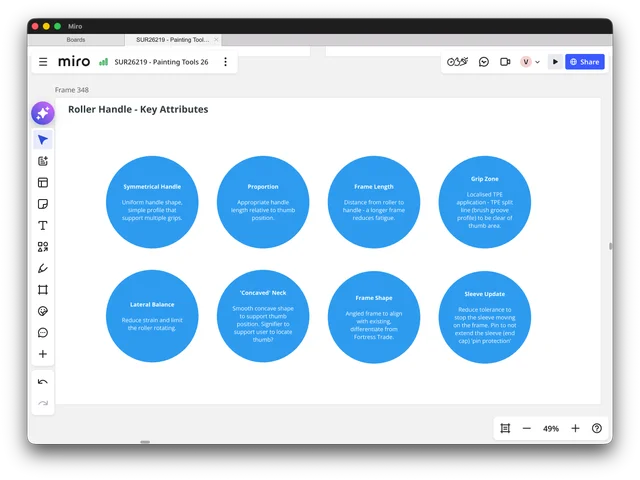The width and height of the screenshot is (640, 480).
Task: Click the green connection status icon
Action: click(x=103, y=62)
